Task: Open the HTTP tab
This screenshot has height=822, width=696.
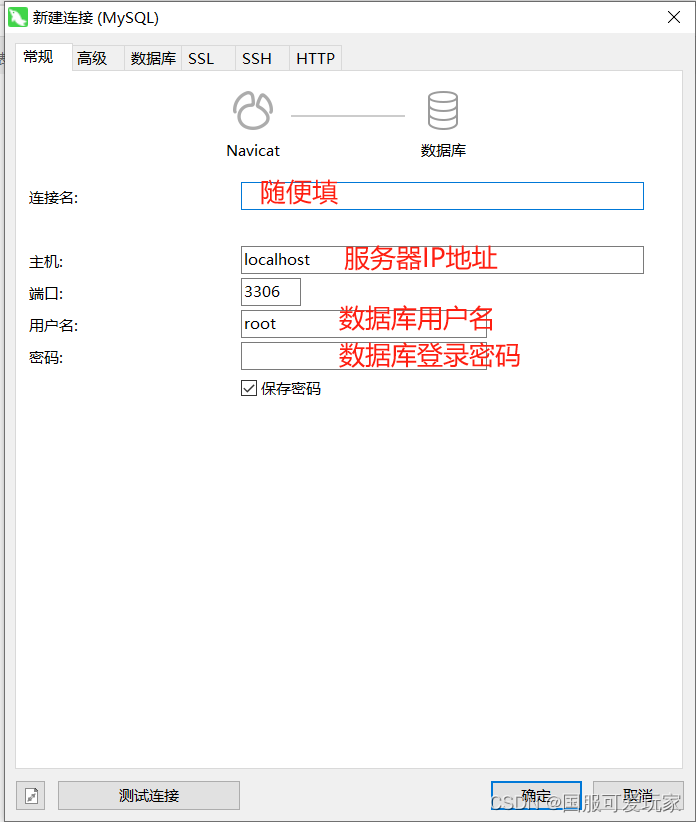Action: 316,58
